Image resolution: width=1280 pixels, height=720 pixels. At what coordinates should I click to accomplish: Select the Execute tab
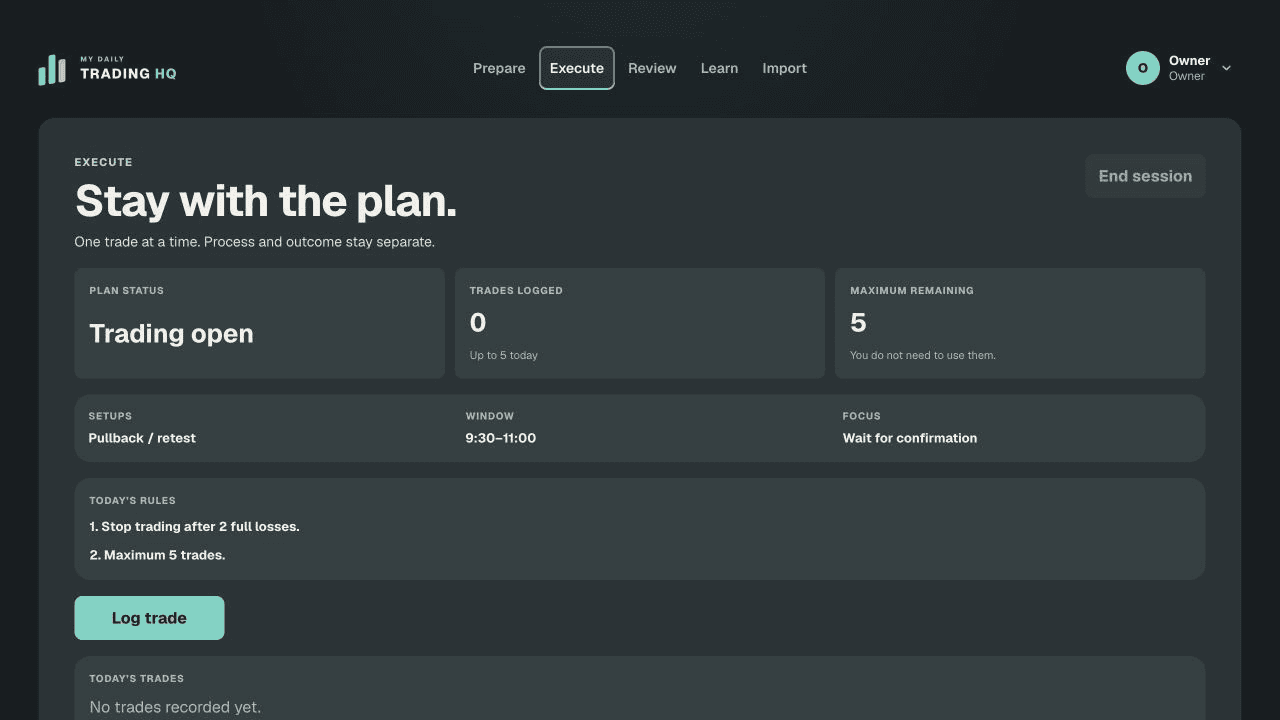[577, 68]
